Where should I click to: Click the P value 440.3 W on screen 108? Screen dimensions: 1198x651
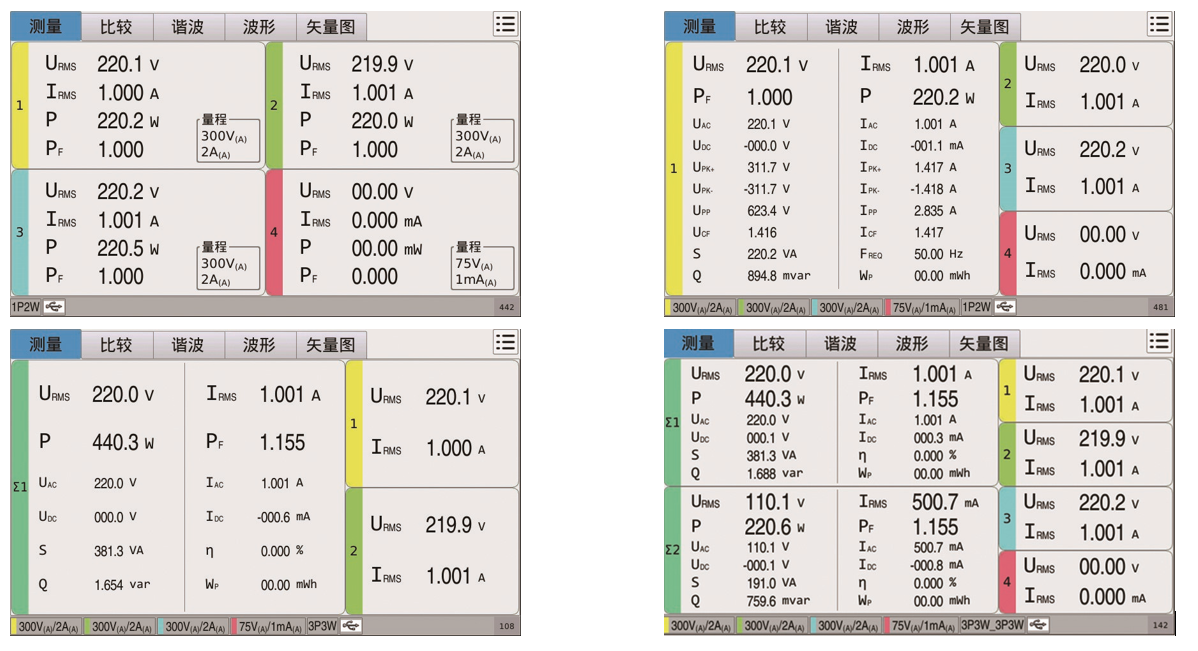pos(124,442)
